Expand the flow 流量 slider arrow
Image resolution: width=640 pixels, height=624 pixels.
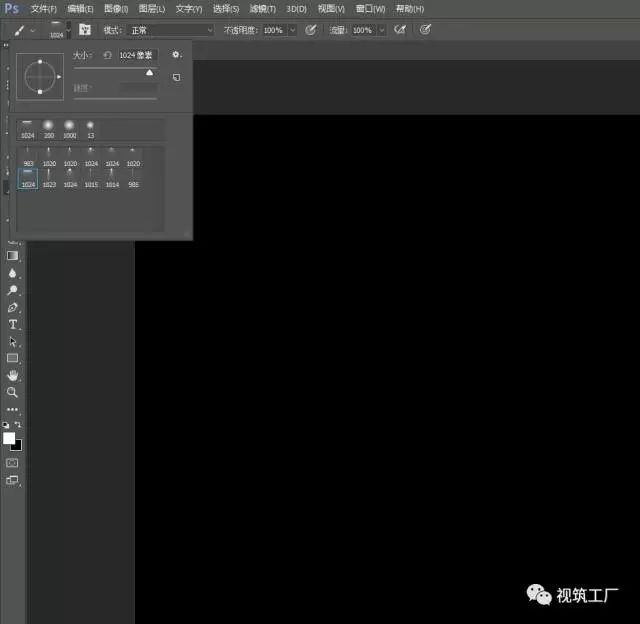click(382, 30)
